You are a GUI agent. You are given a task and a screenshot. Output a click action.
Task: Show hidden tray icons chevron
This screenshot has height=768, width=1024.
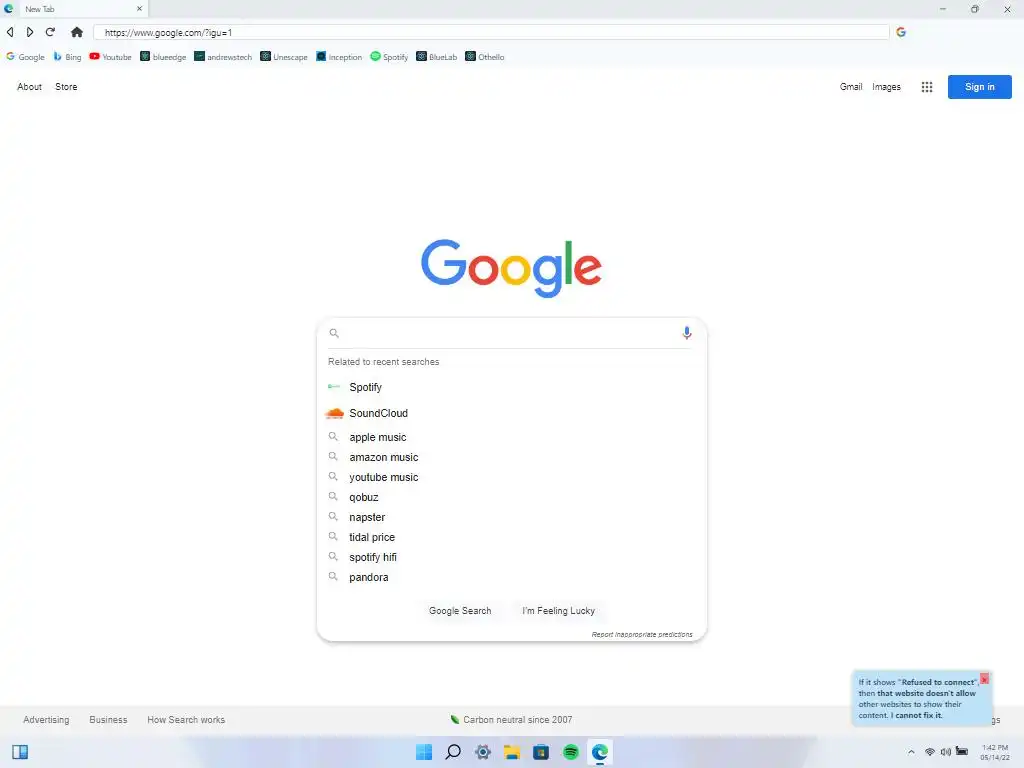[911, 752]
